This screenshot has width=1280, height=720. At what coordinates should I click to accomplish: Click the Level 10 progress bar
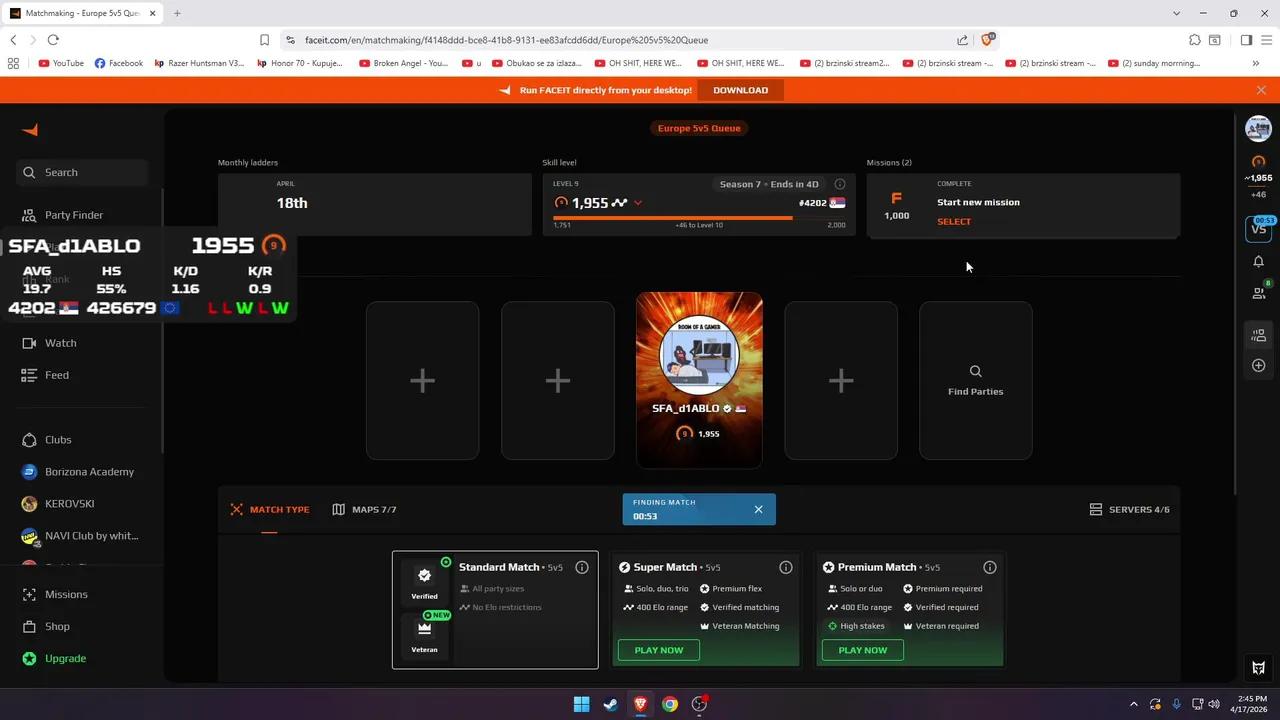coord(700,218)
